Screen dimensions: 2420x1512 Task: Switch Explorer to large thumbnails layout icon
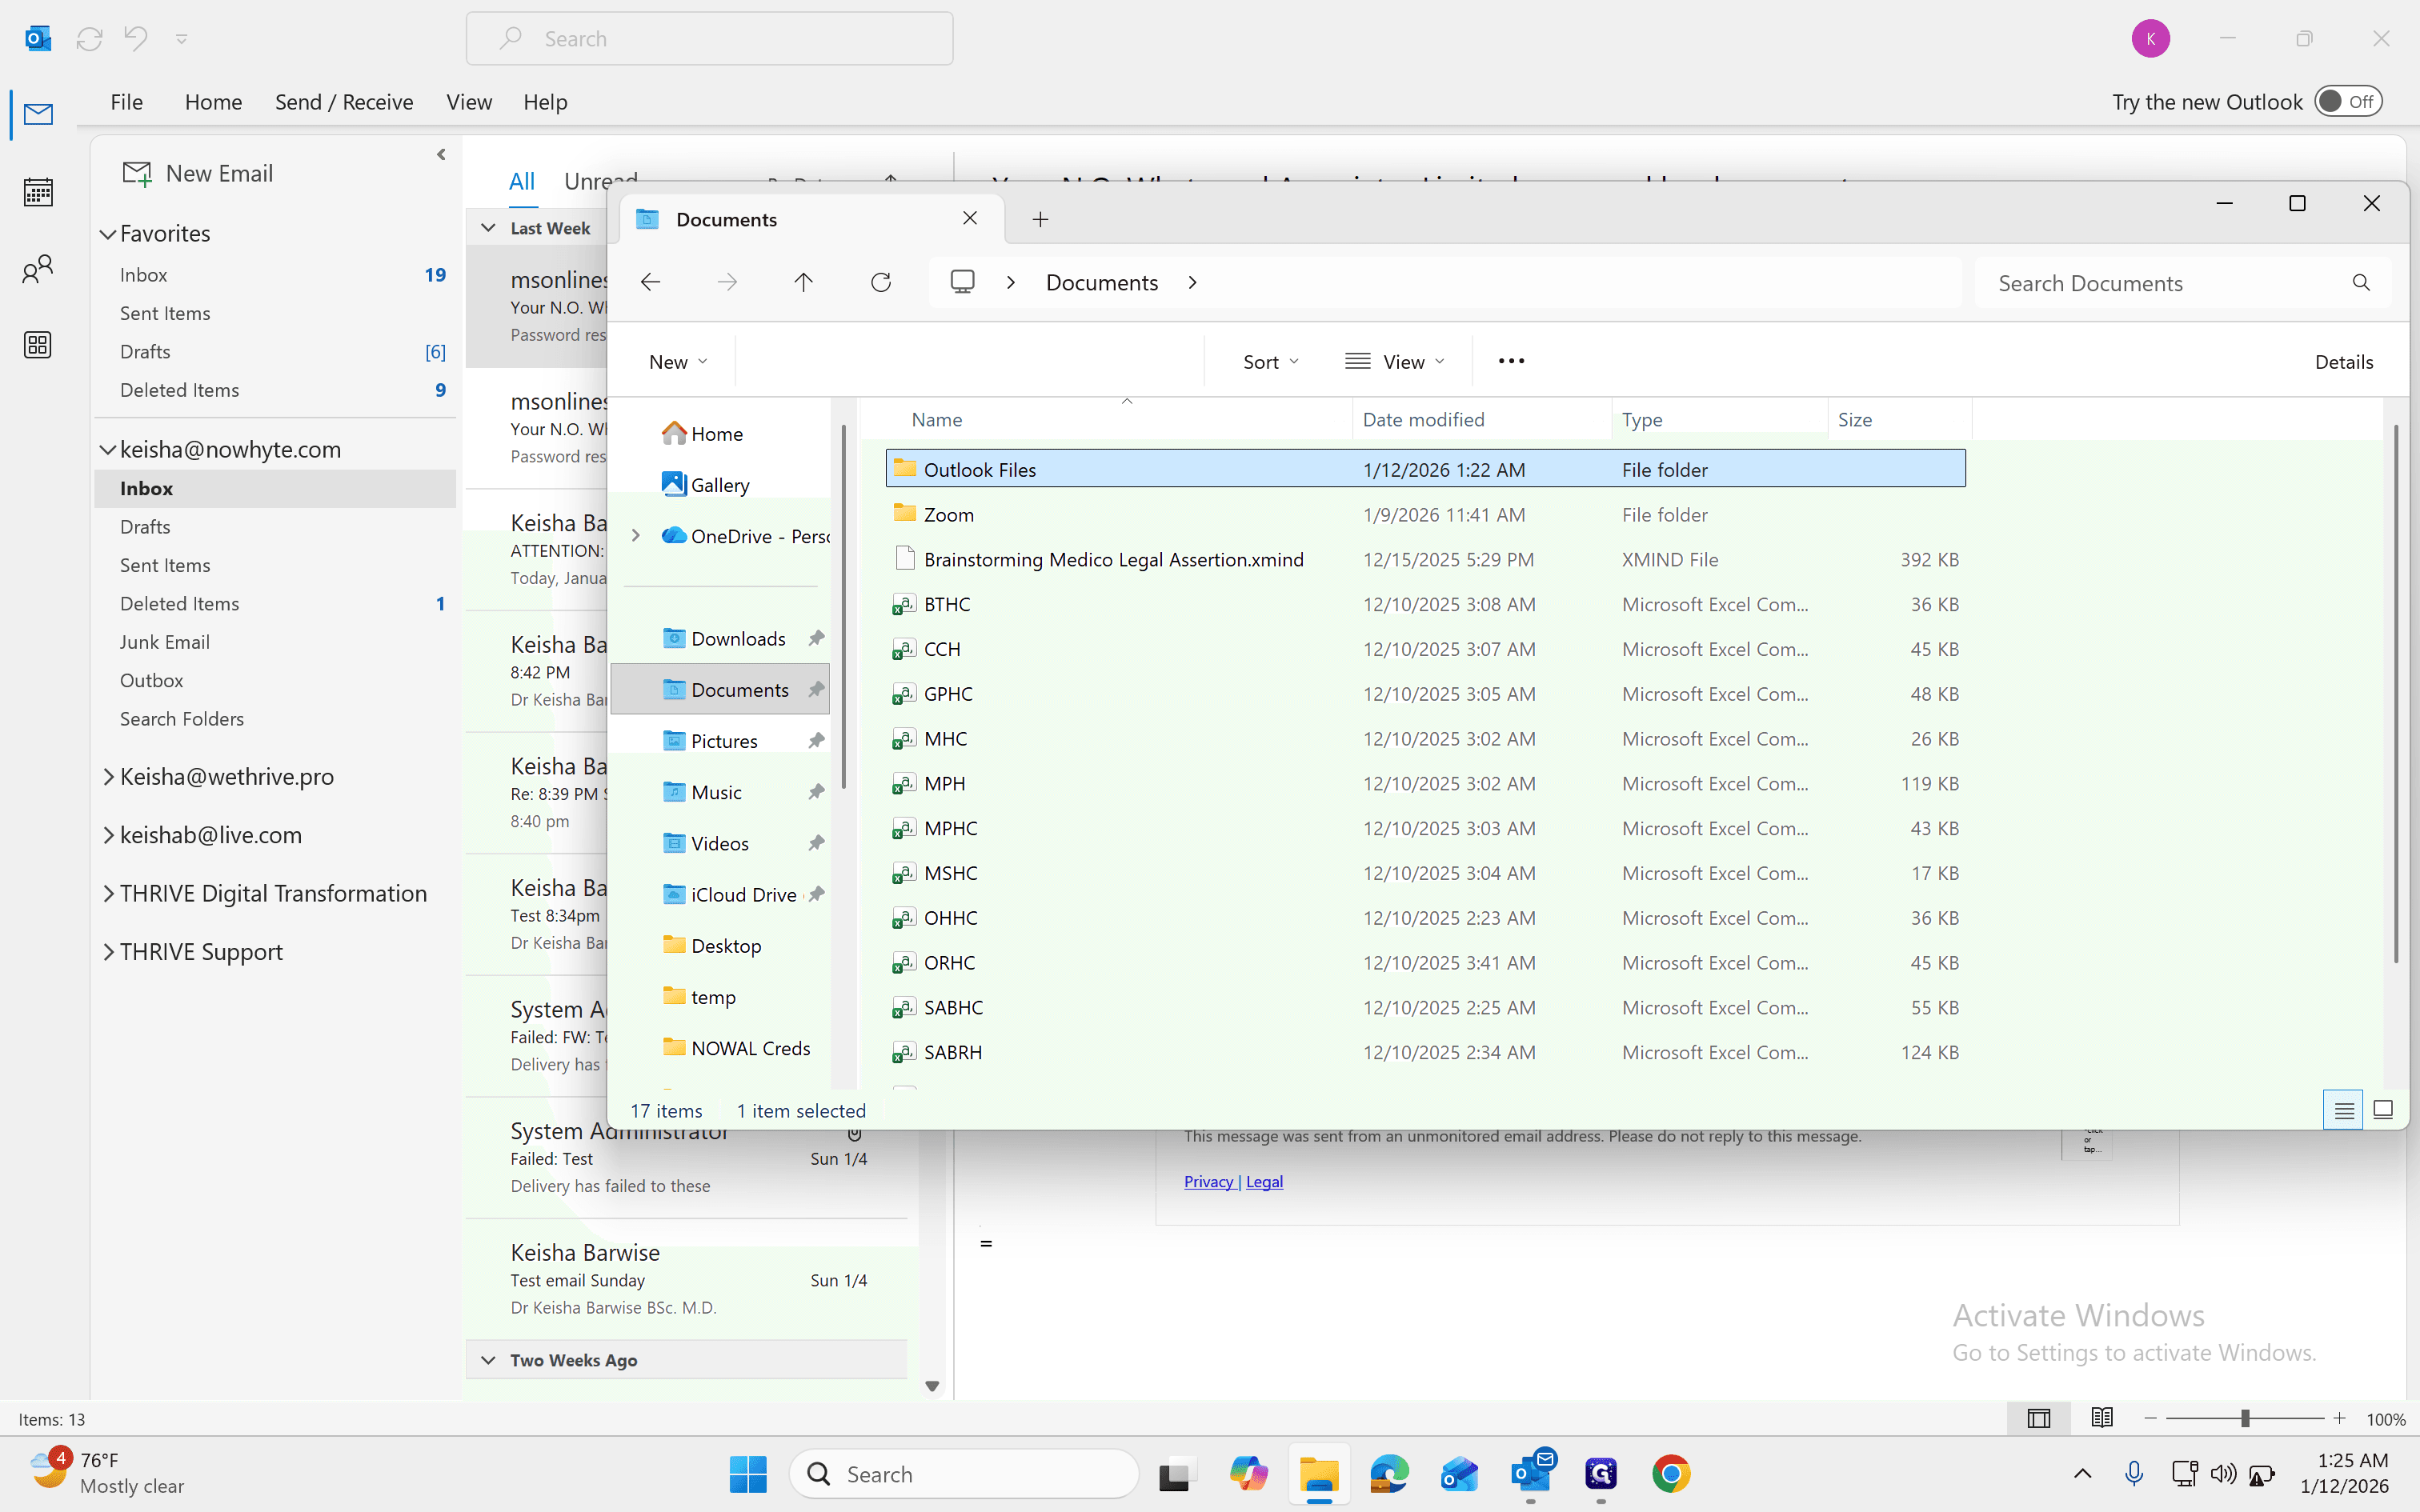tap(2383, 1110)
